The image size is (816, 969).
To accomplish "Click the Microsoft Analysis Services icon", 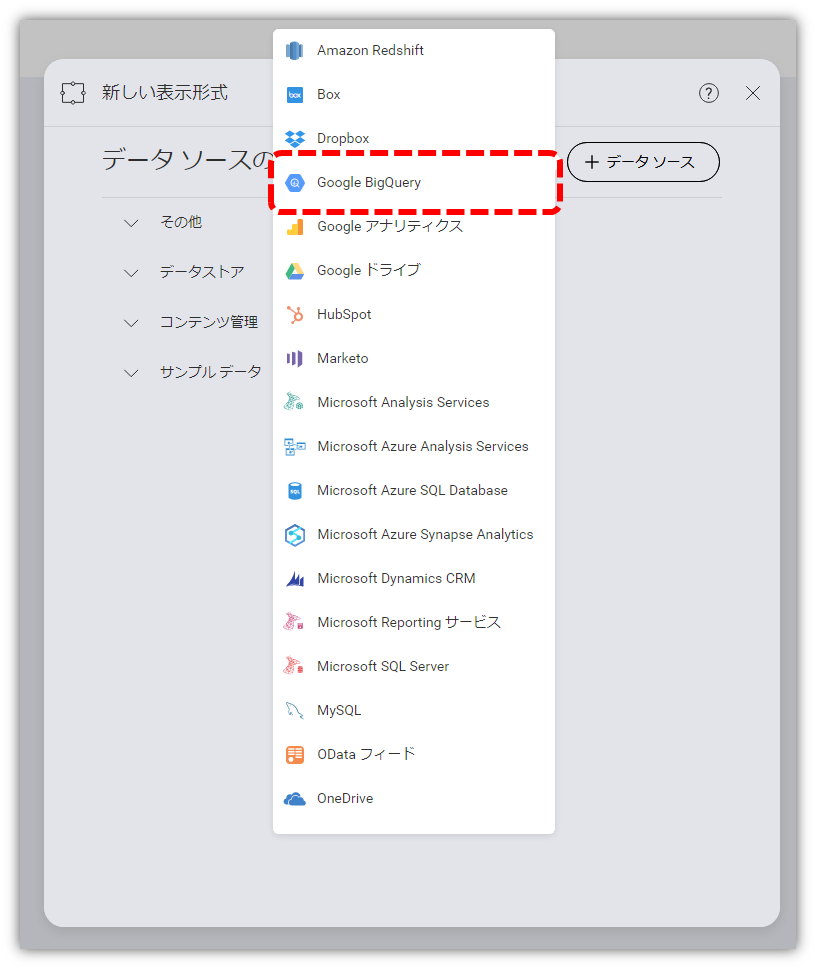I will pos(294,402).
